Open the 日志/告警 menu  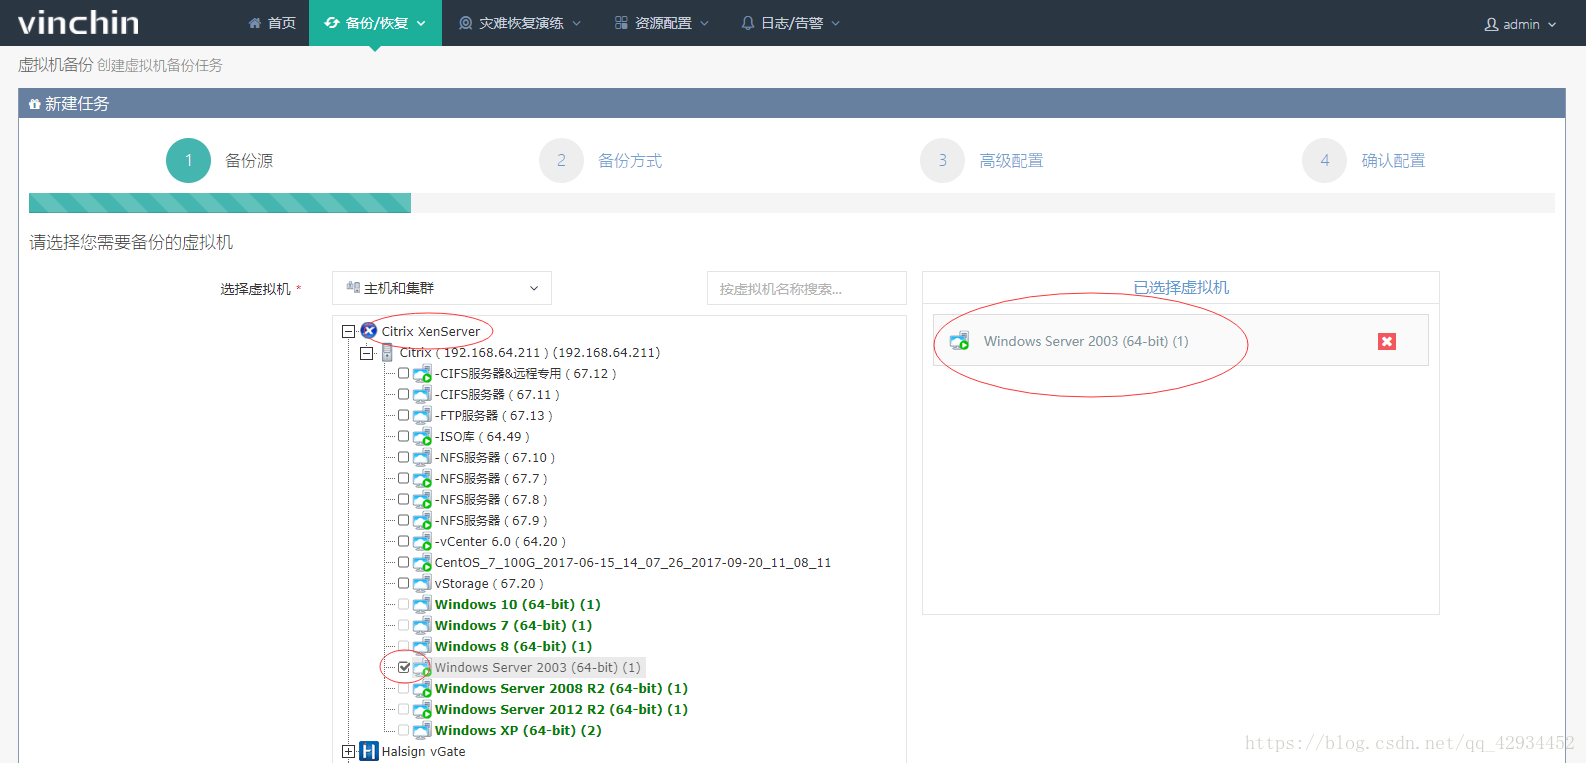(x=790, y=23)
